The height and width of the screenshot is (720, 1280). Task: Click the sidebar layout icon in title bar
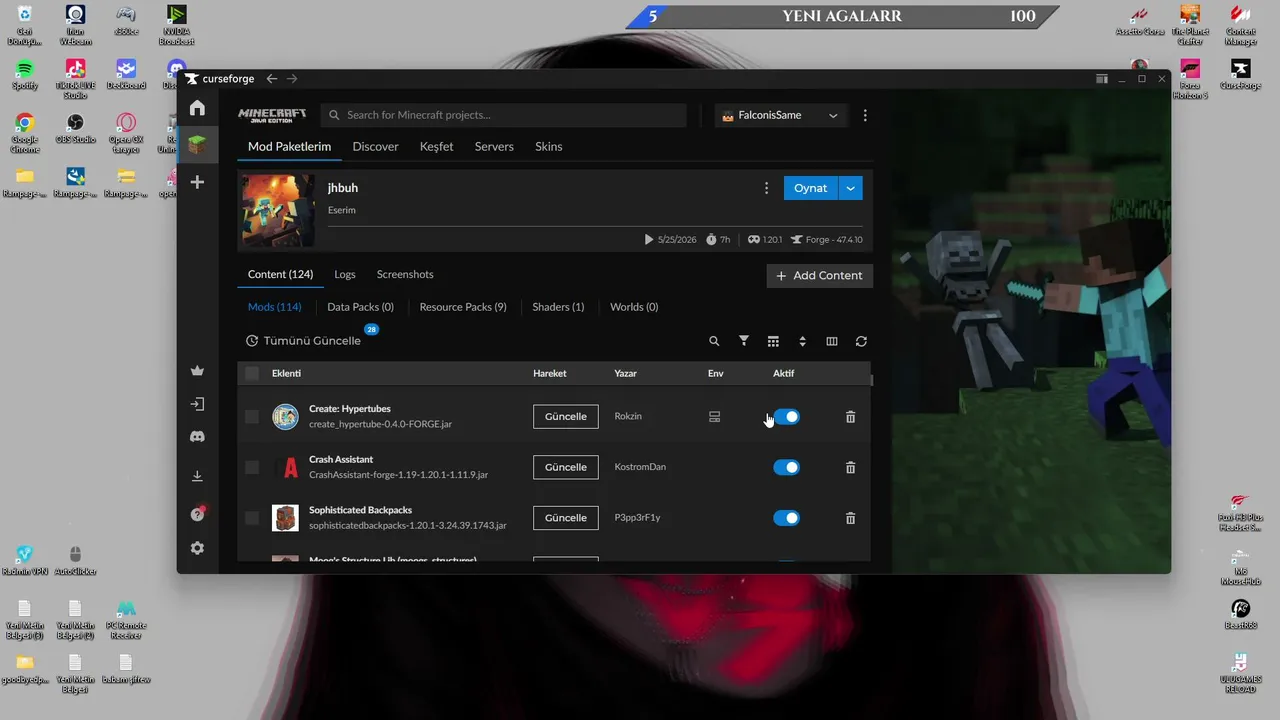coord(1102,79)
